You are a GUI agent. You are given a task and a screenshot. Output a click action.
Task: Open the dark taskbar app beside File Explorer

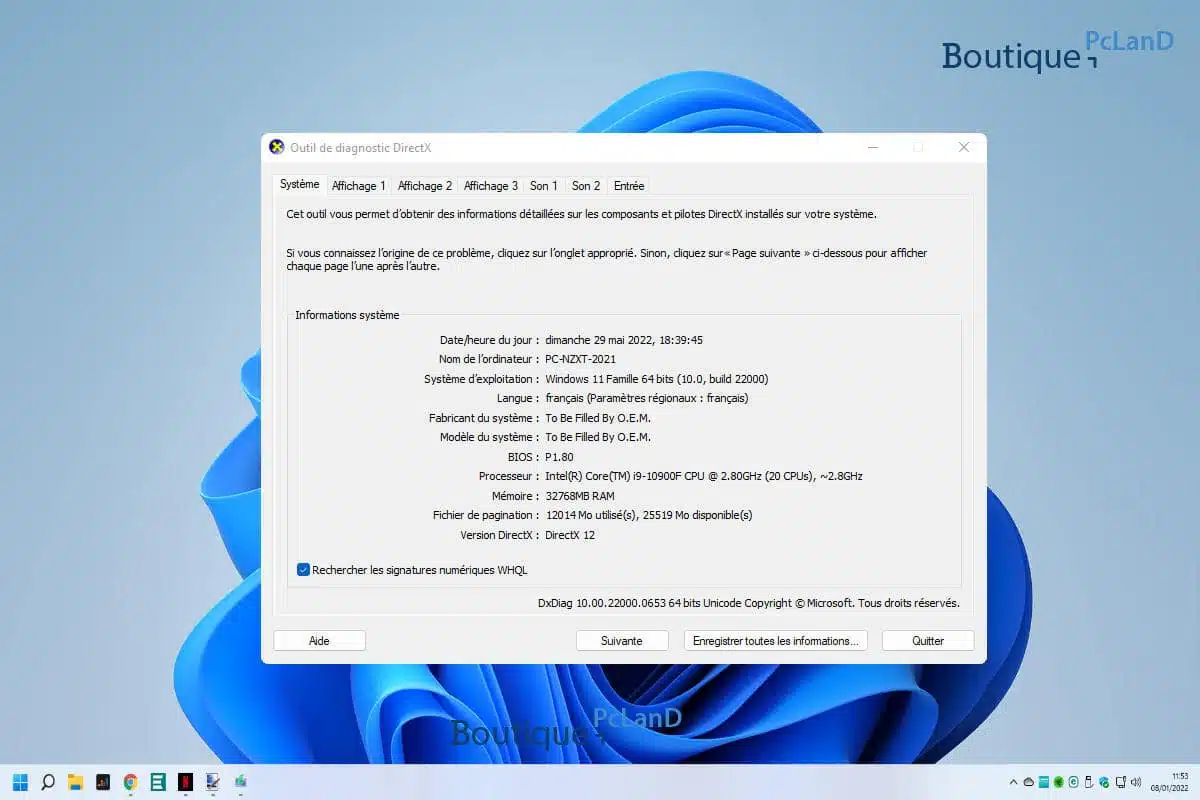(x=103, y=782)
